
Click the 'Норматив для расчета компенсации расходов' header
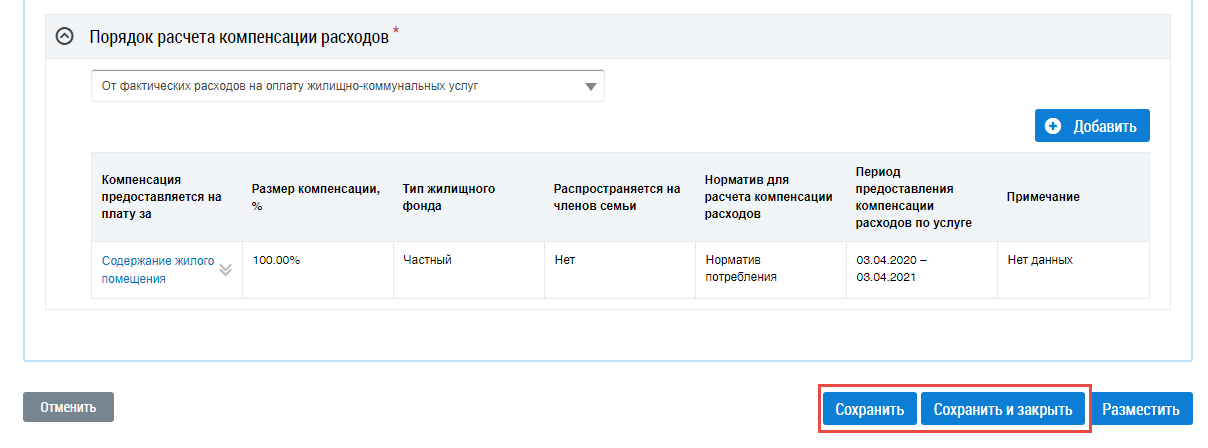(x=768, y=197)
